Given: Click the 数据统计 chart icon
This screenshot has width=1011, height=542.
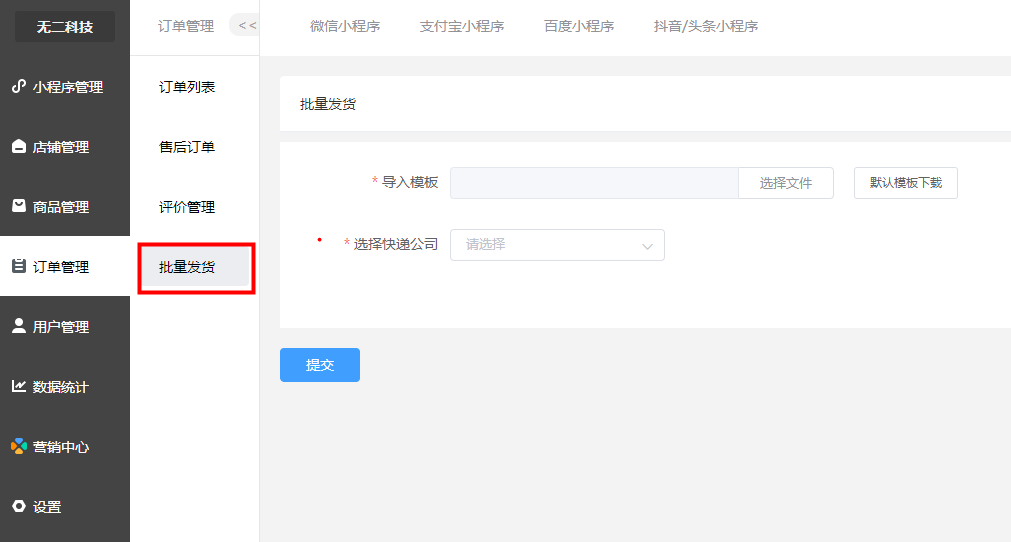Looking at the screenshot, I should pyautogui.click(x=19, y=386).
